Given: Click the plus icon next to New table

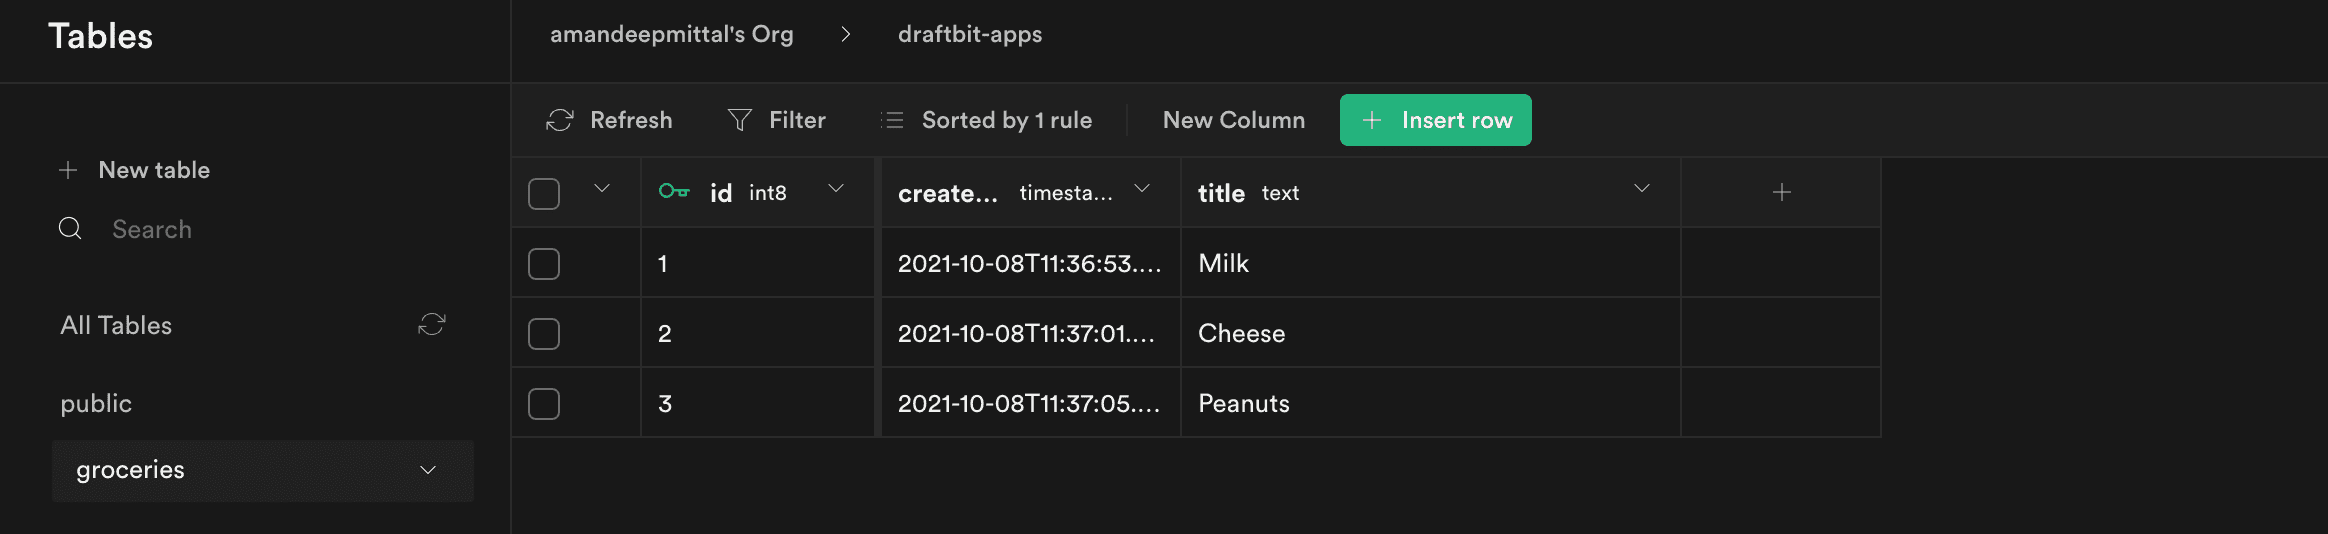Looking at the screenshot, I should pos(68,170).
